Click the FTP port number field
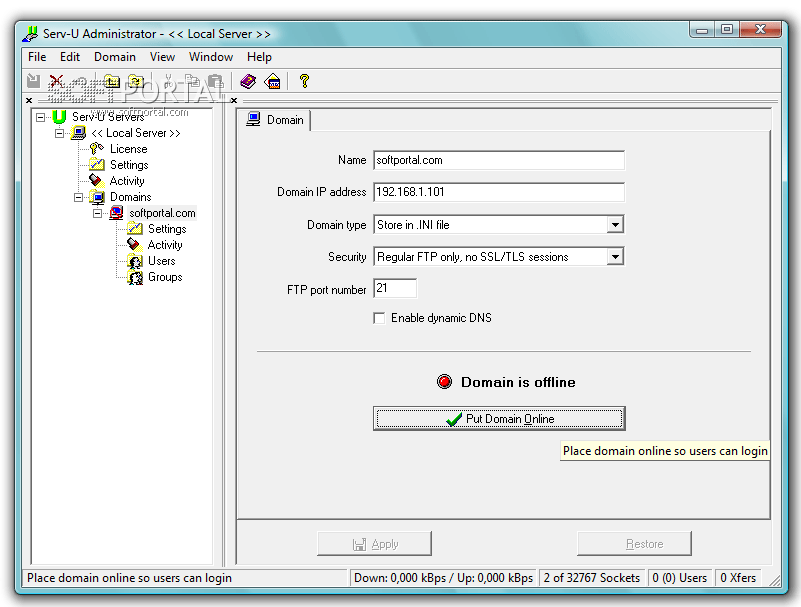801x607 pixels. pos(395,288)
